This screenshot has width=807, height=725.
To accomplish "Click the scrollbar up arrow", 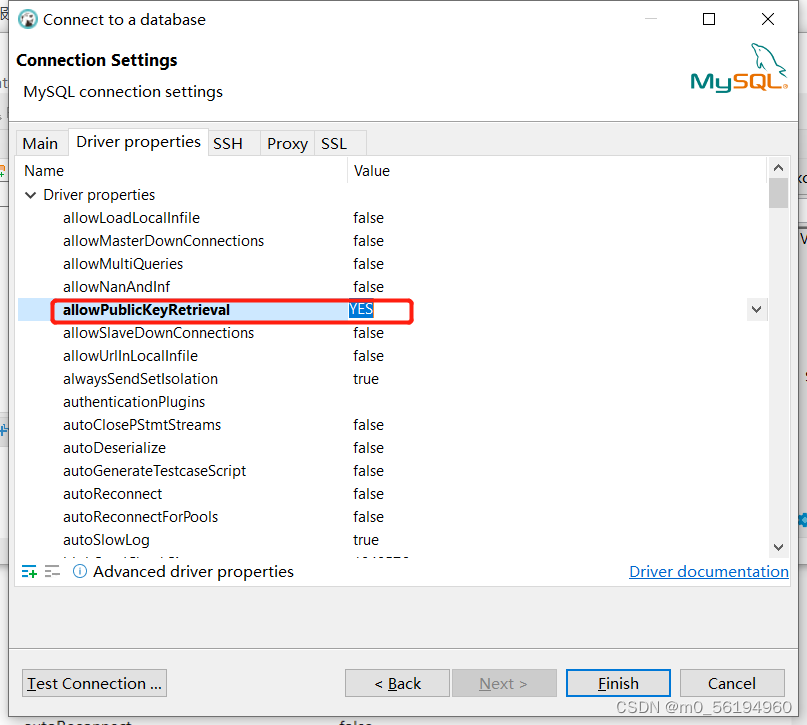I will (778, 166).
